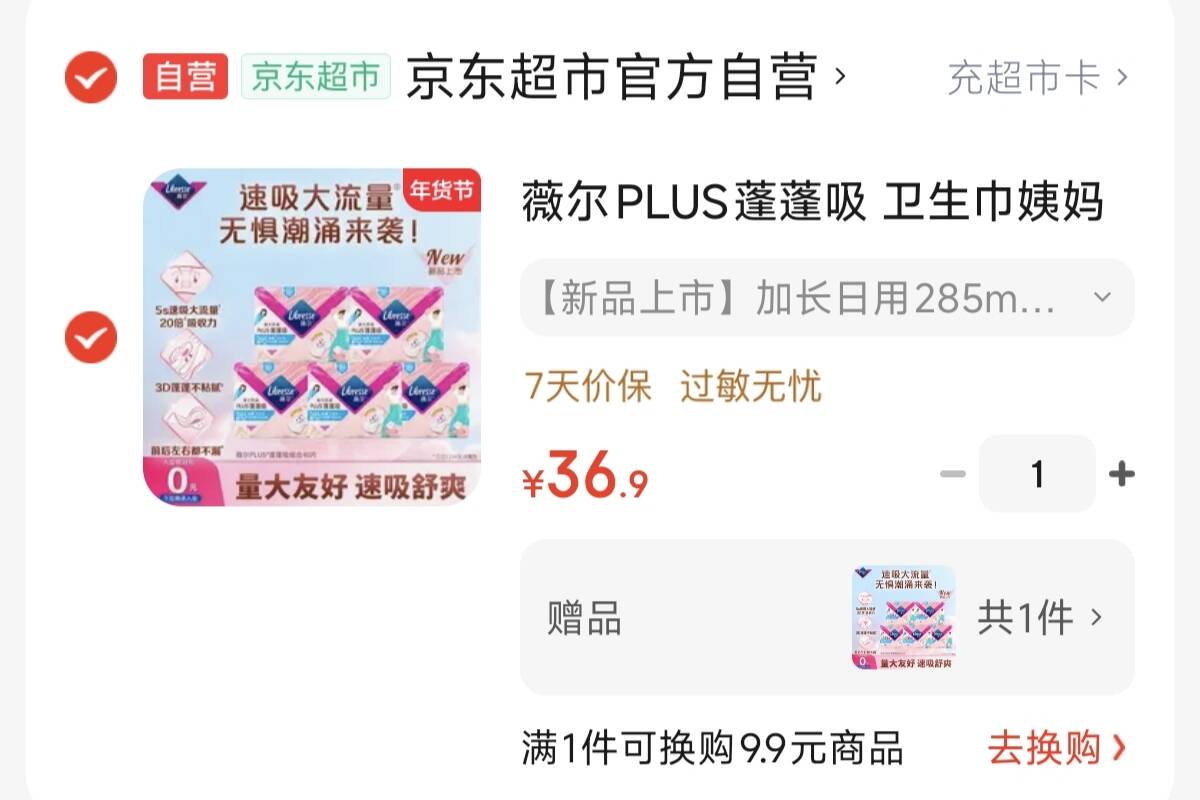Tap the ¥36.9 price
Viewport: 1200px width, 800px height.
586,477
